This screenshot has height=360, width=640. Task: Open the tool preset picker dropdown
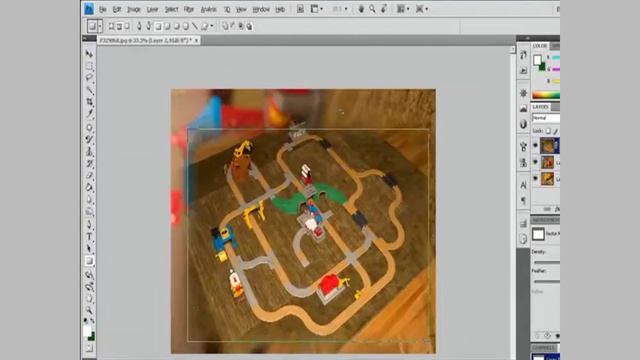point(100,26)
